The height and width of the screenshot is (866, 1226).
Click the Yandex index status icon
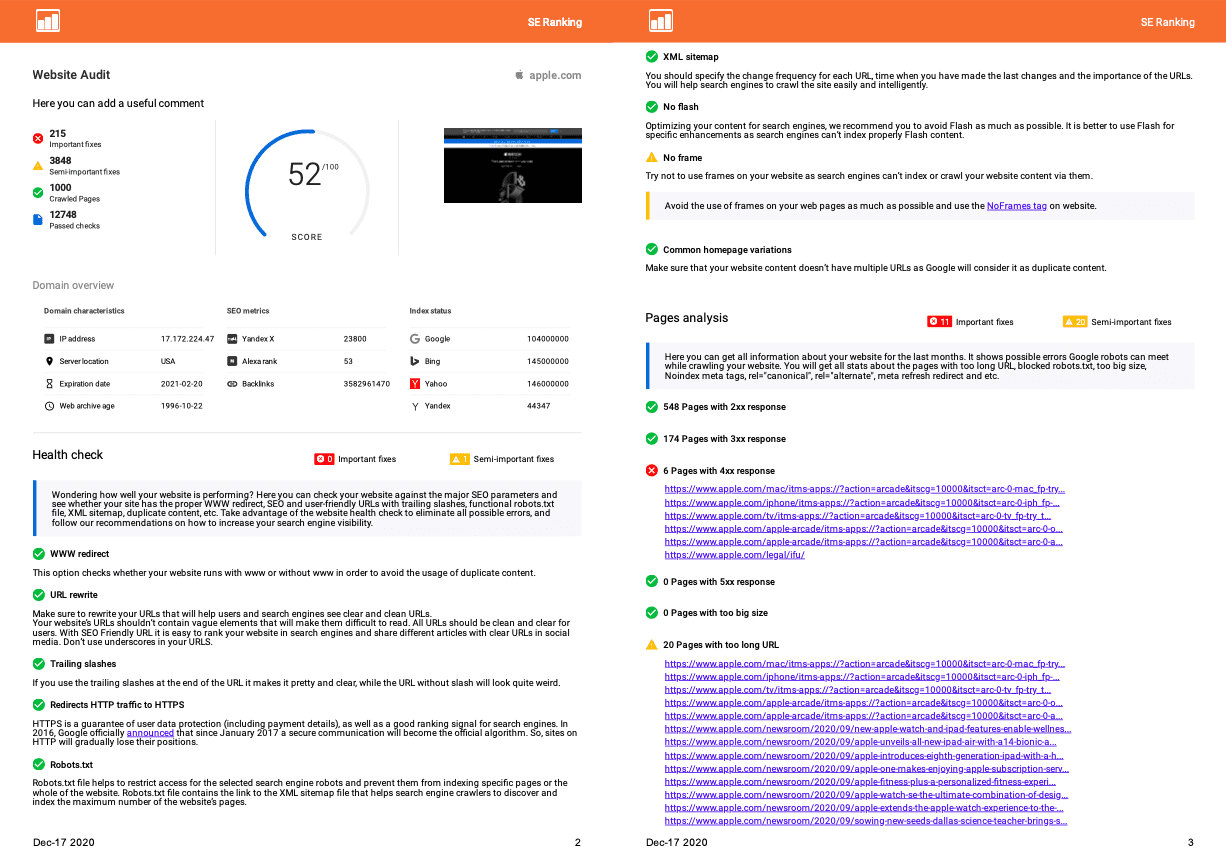(415, 406)
